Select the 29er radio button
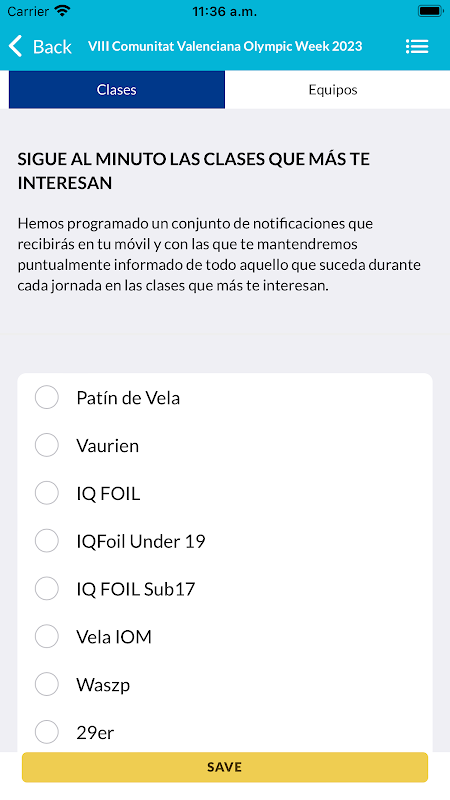The image size is (450, 800). tap(46, 732)
